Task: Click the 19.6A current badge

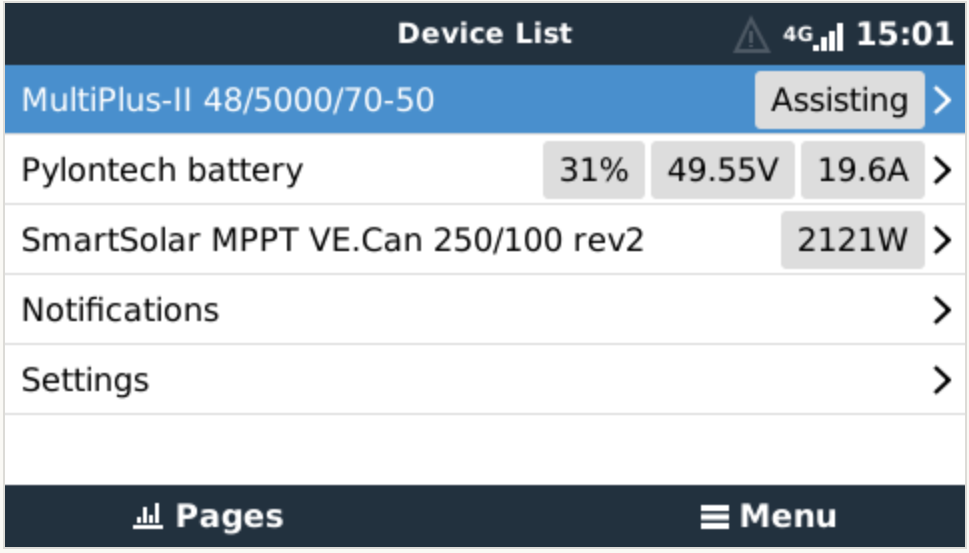Action: coord(863,170)
